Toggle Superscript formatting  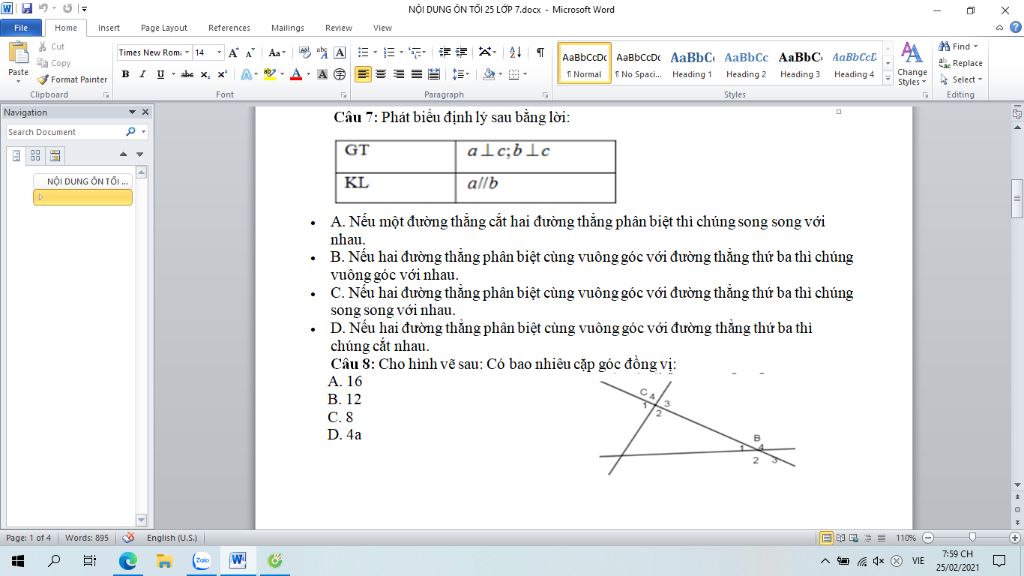click(x=222, y=74)
